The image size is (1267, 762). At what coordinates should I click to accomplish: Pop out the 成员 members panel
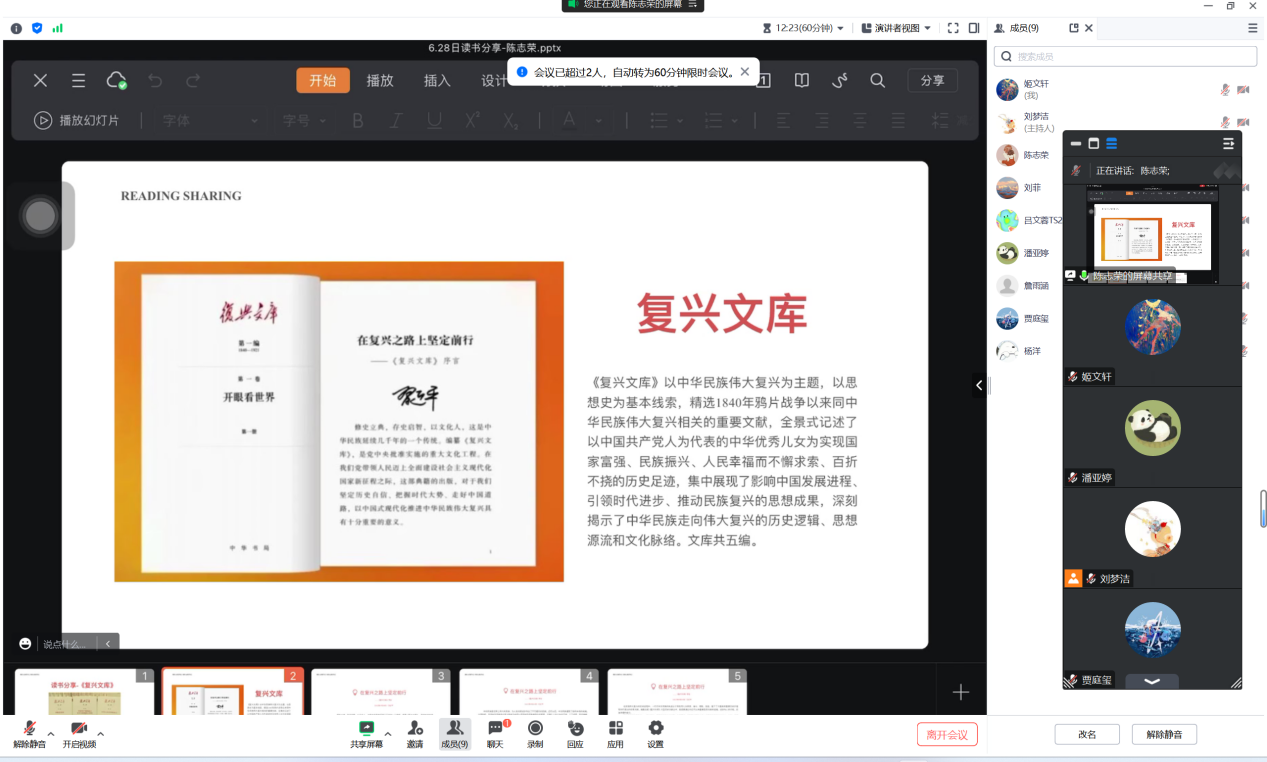point(1074,28)
